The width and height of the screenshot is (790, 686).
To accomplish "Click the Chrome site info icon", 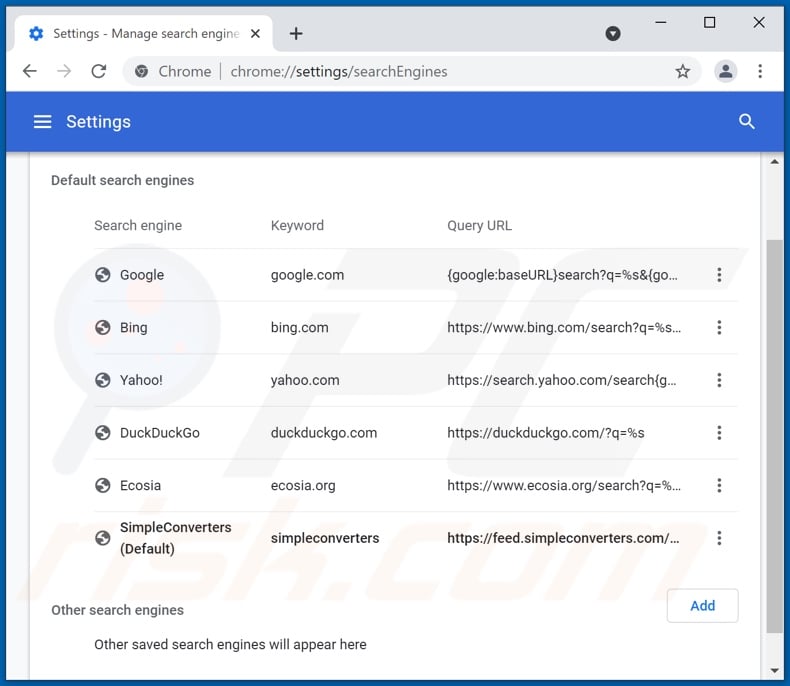I will 142,72.
